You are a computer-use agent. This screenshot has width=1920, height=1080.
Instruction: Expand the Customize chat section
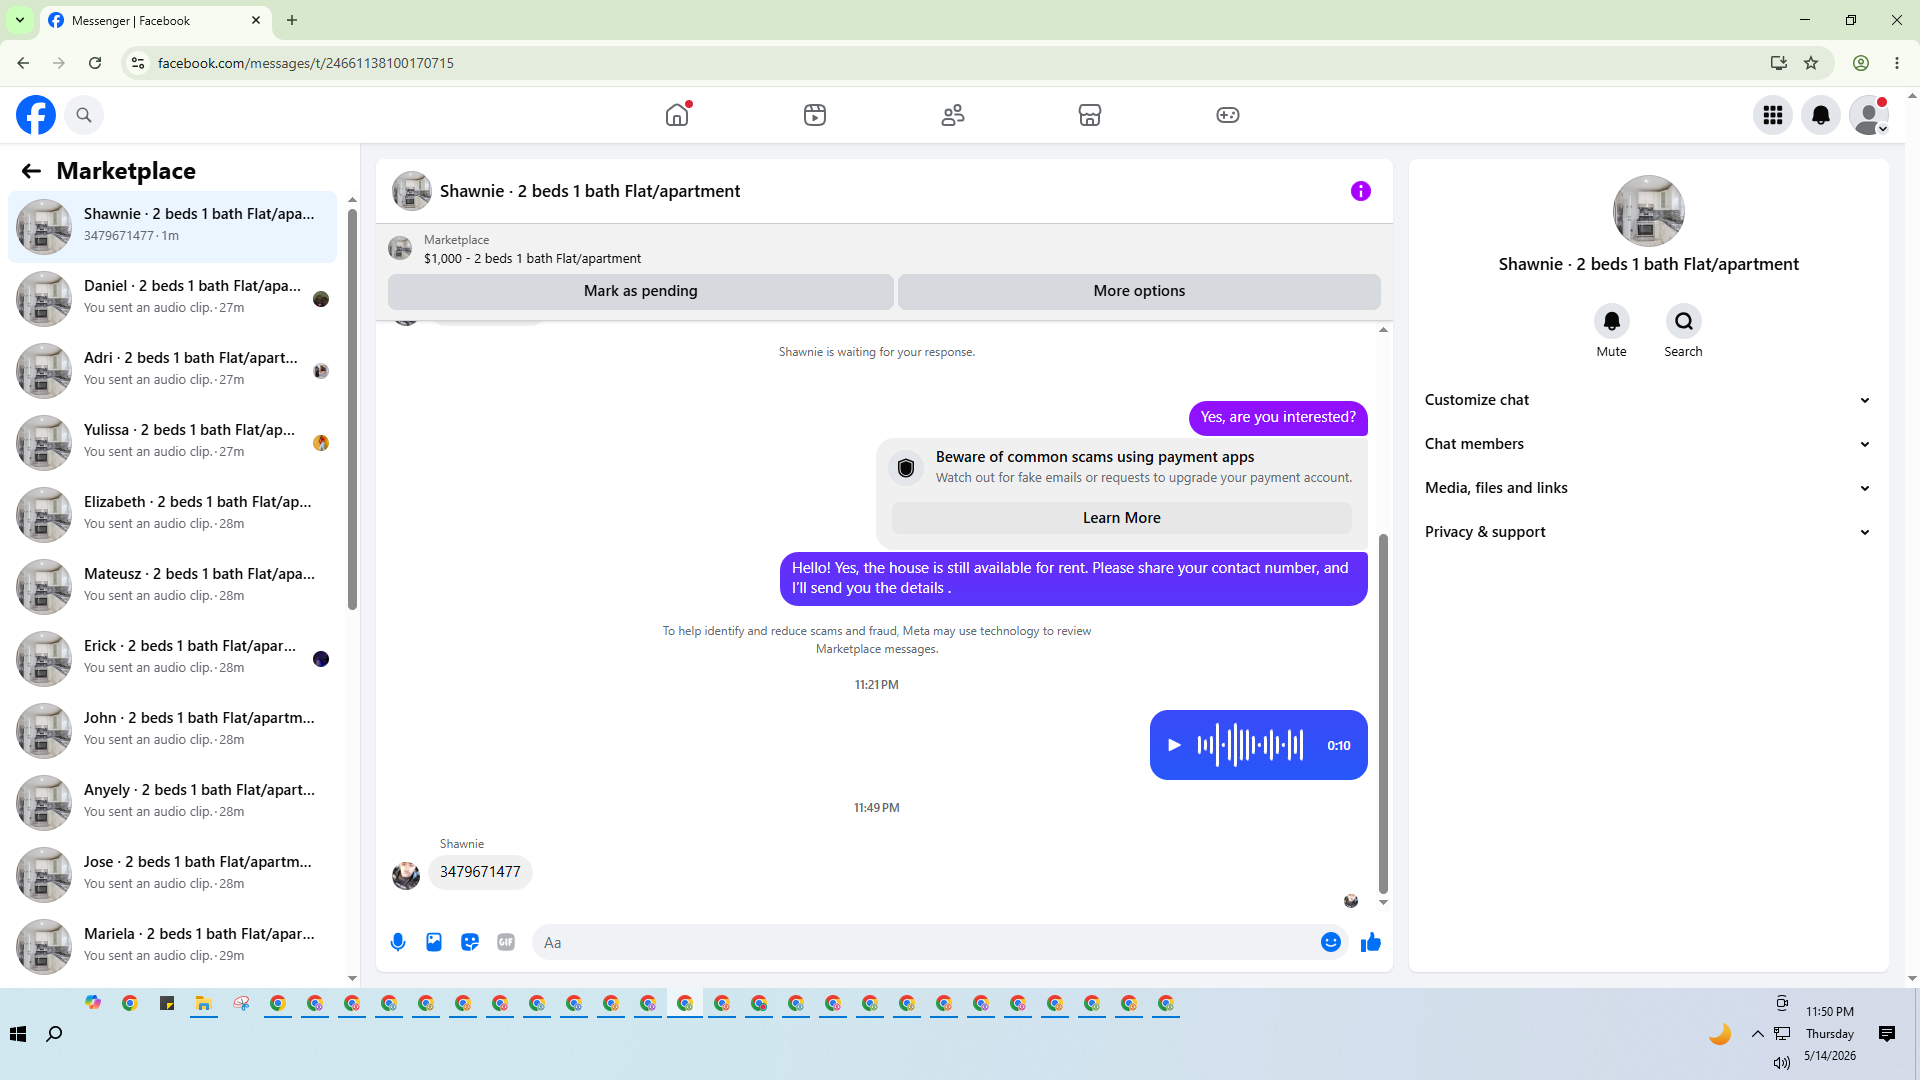(x=1649, y=400)
